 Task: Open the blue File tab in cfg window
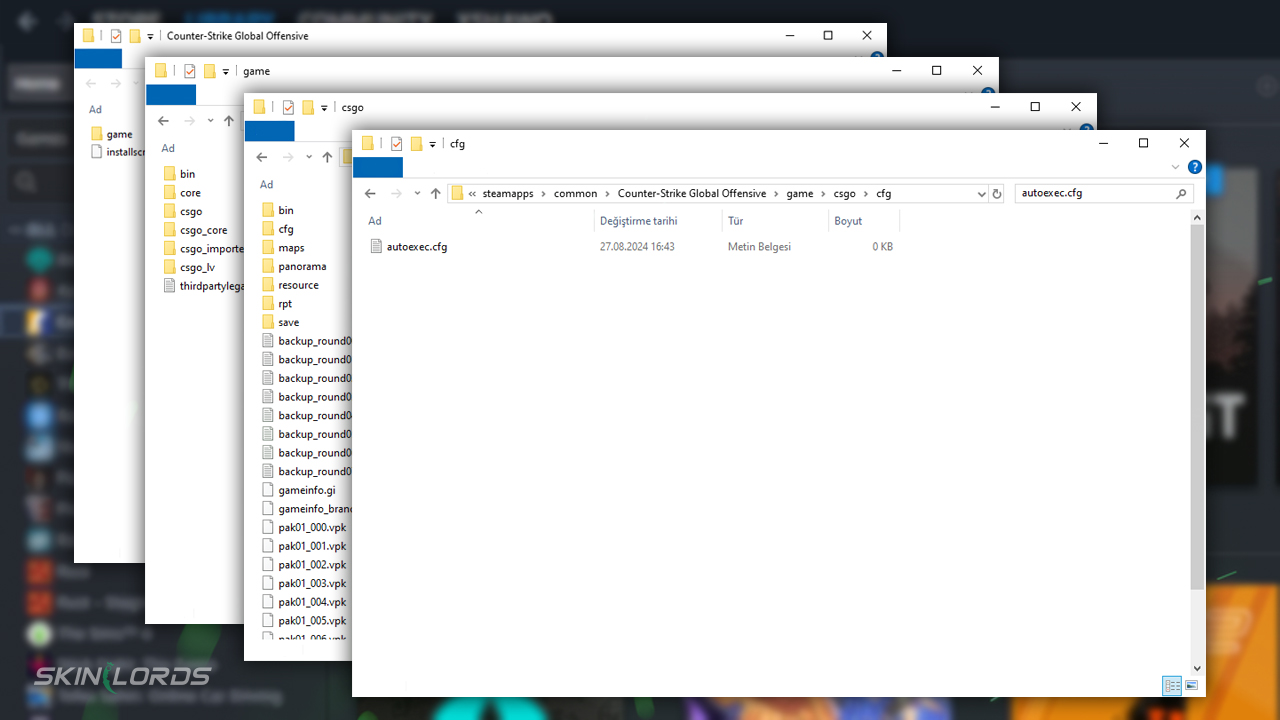[377, 167]
